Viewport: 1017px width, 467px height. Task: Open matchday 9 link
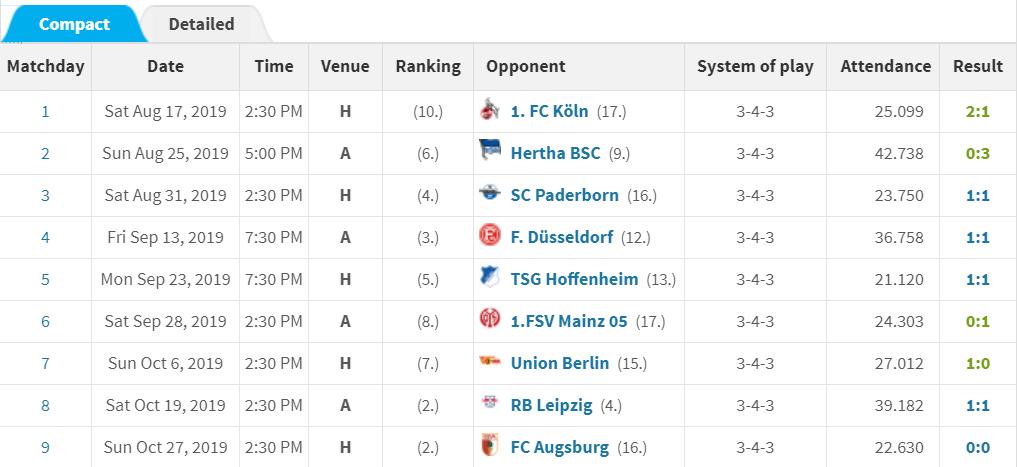pos(45,447)
